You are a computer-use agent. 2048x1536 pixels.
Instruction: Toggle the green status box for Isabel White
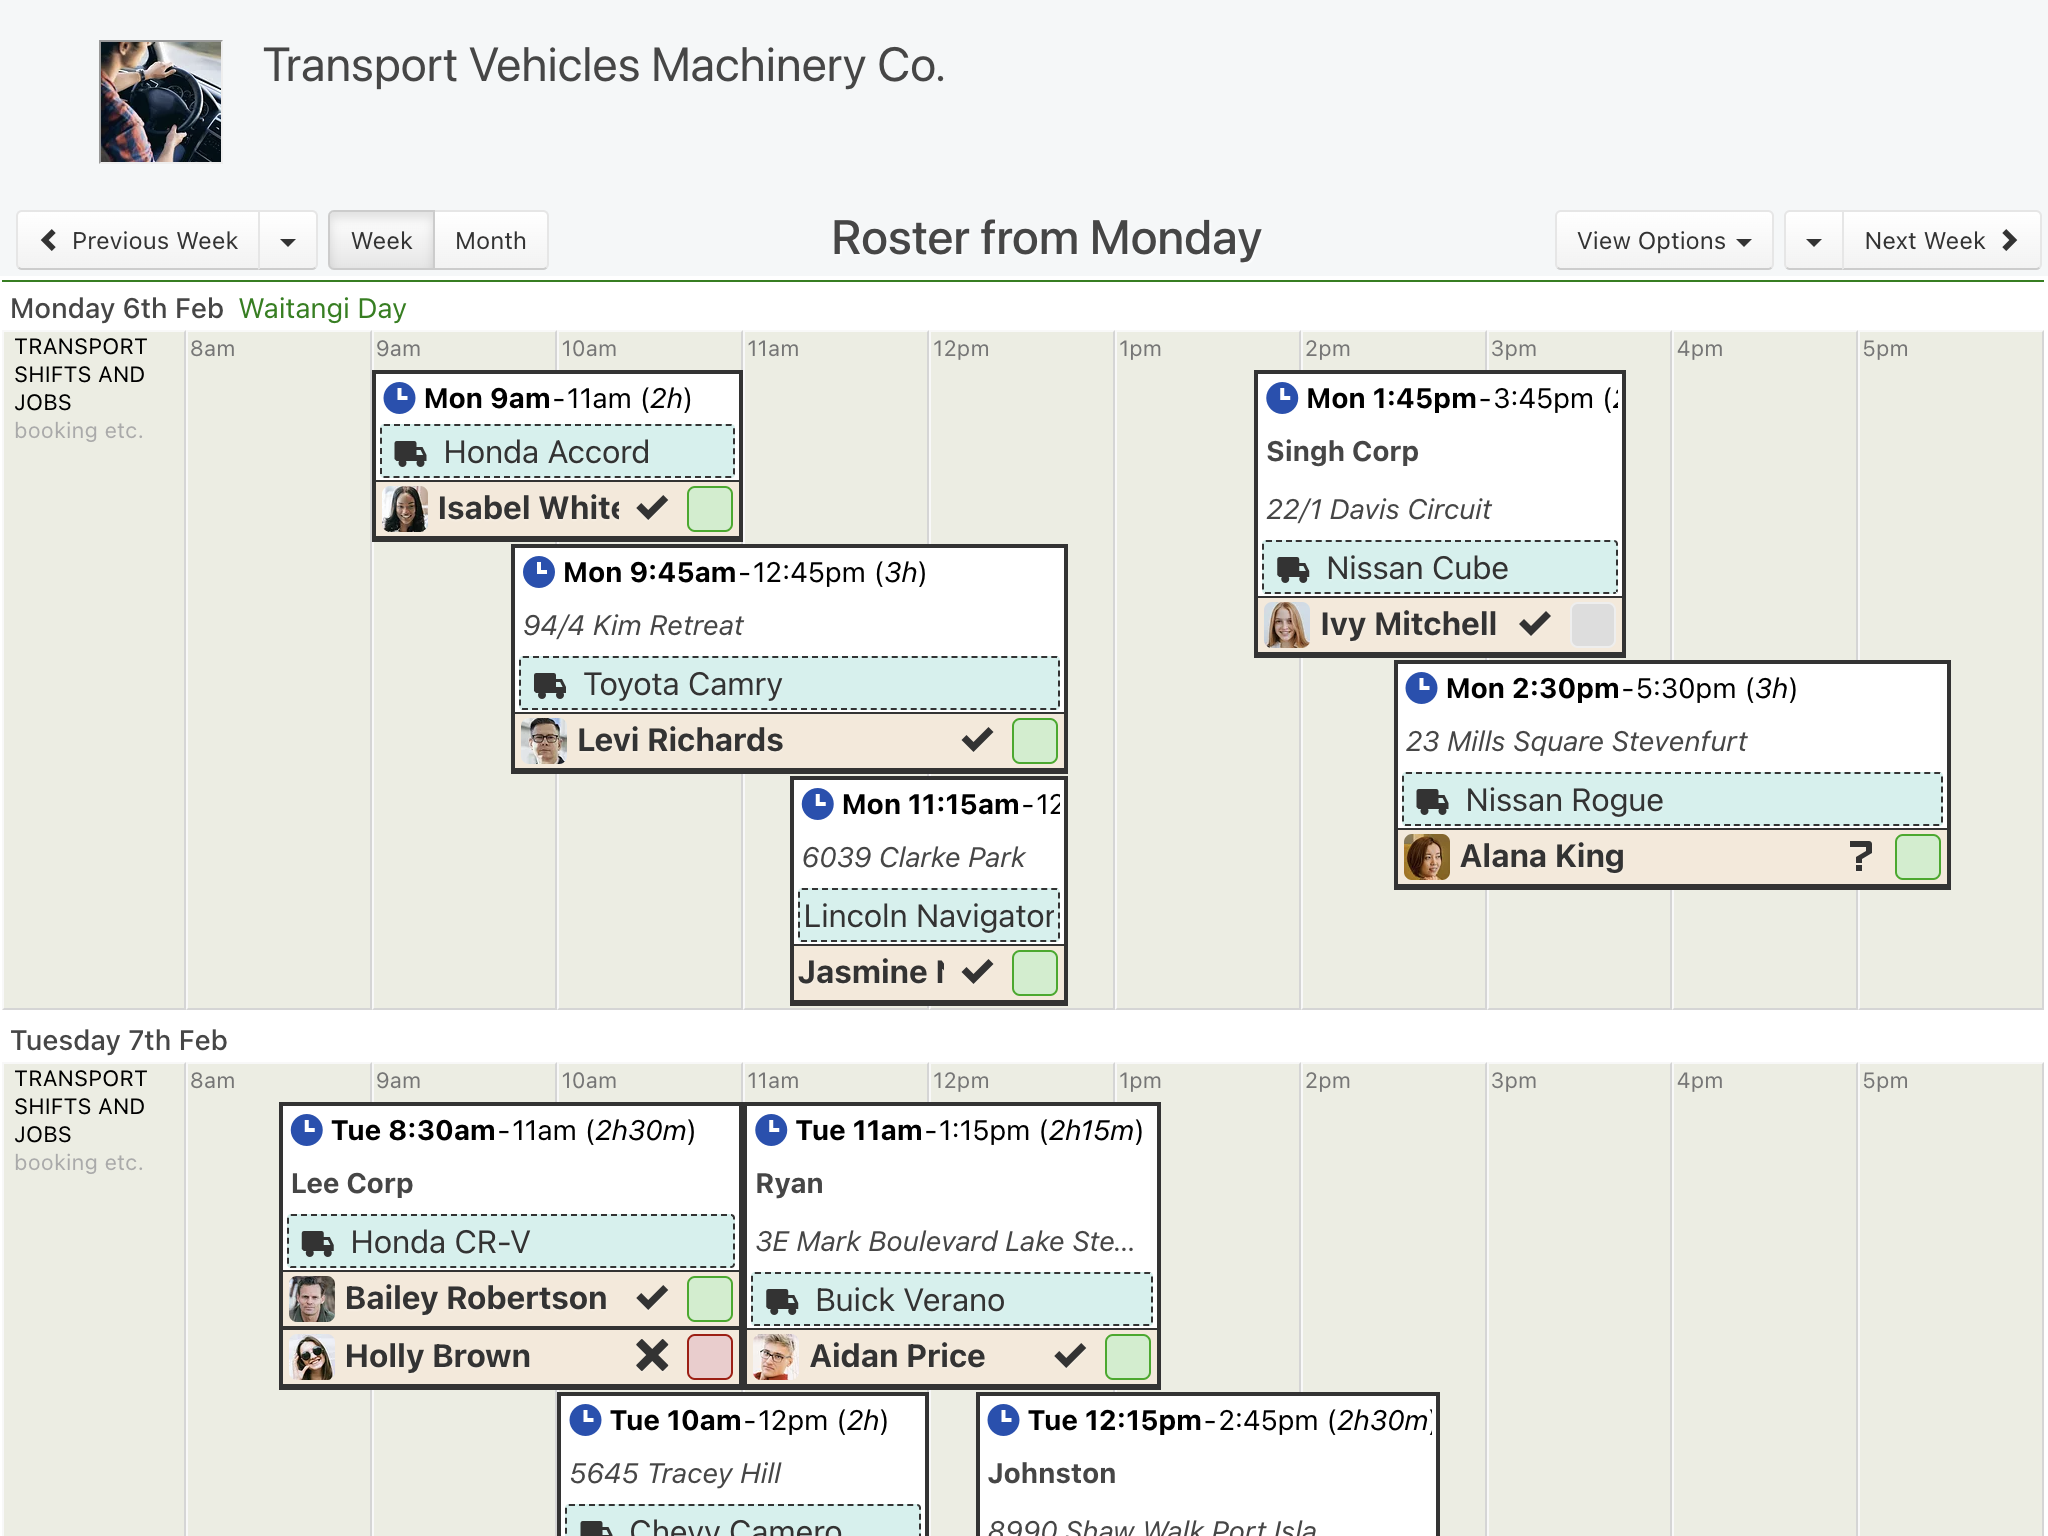pos(710,508)
